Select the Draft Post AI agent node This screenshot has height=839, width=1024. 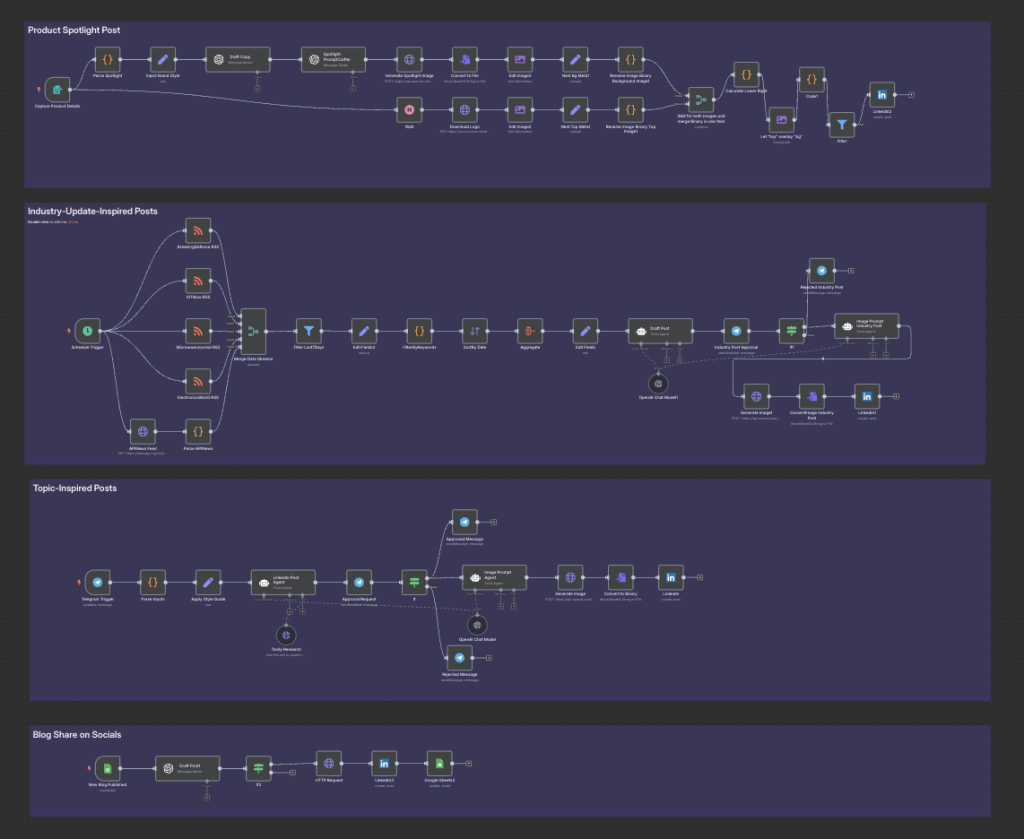660,331
